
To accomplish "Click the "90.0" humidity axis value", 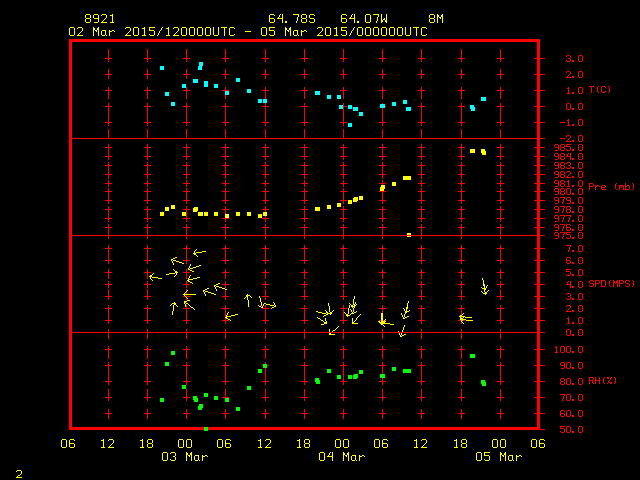I will 571,366.
